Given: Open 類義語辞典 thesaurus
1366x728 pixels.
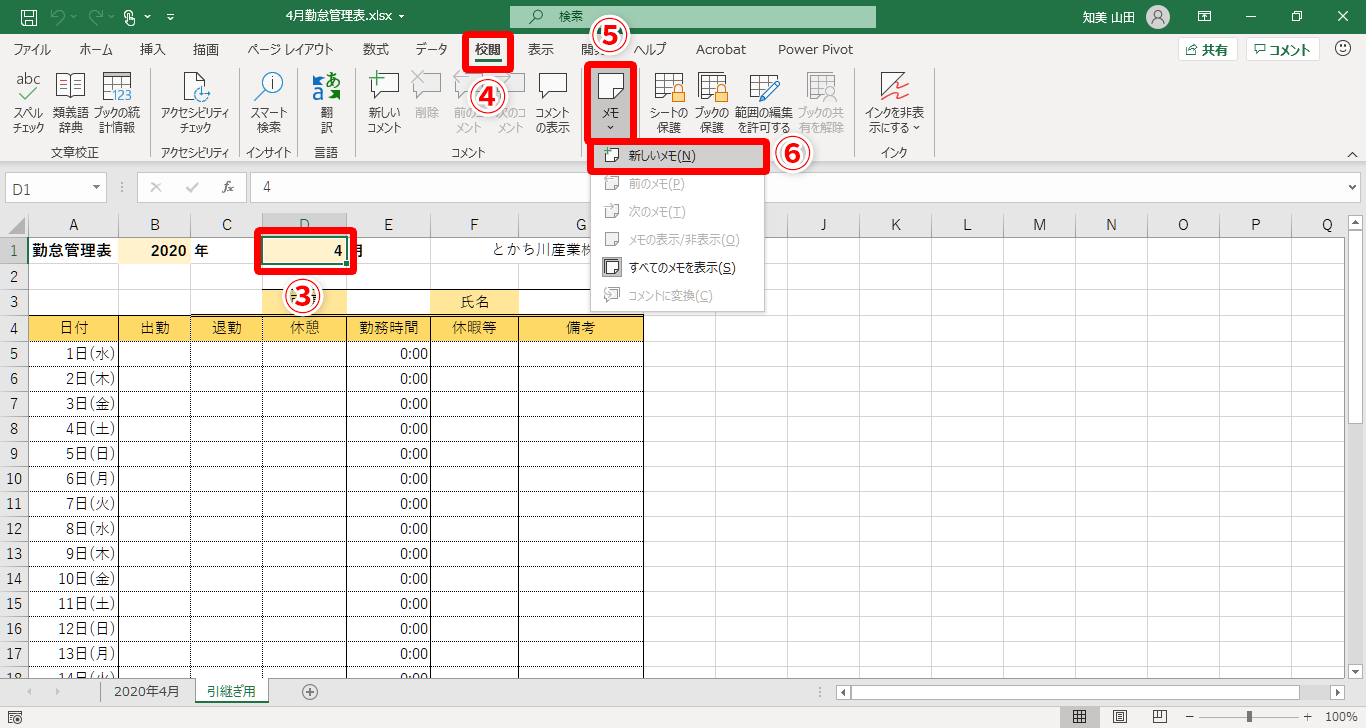Looking at the screenshot, I should 70,104.
